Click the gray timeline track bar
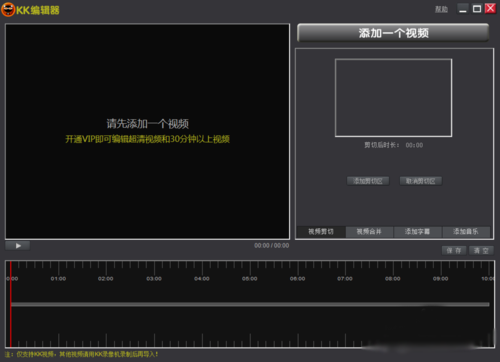 pyautogui.click(x=250, y=304)
